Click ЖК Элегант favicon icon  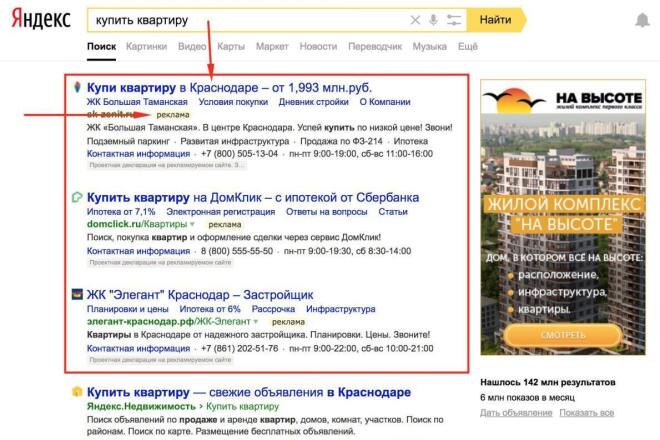[x=77, y=294]
